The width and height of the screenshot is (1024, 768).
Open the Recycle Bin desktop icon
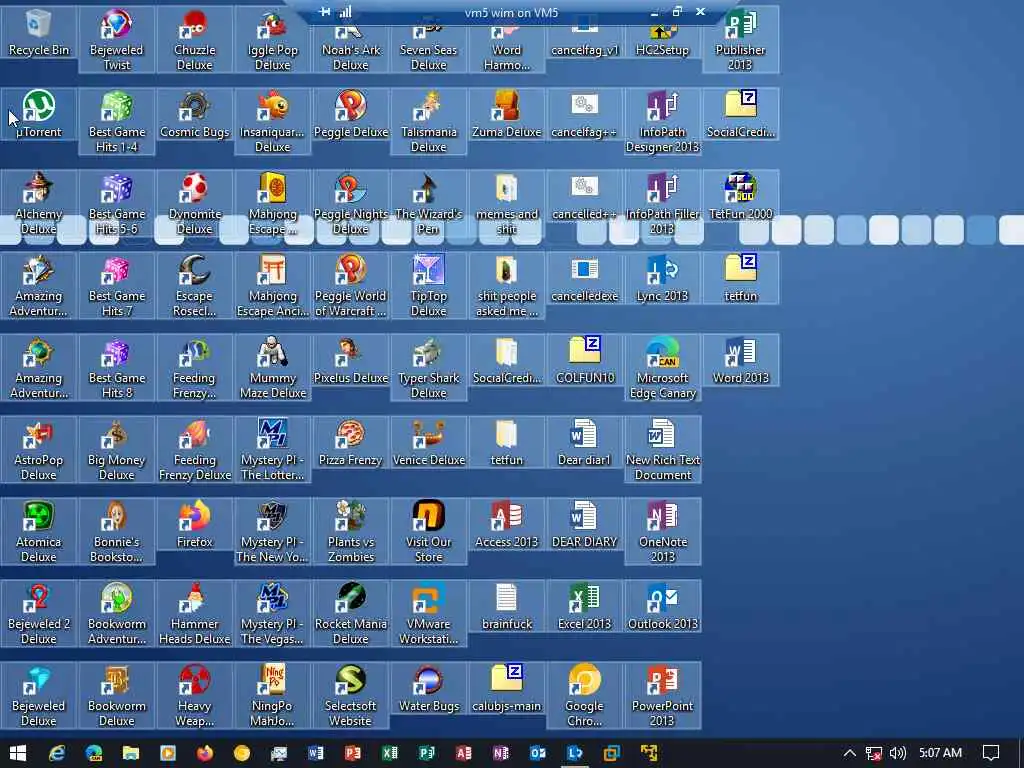(39, 32)
